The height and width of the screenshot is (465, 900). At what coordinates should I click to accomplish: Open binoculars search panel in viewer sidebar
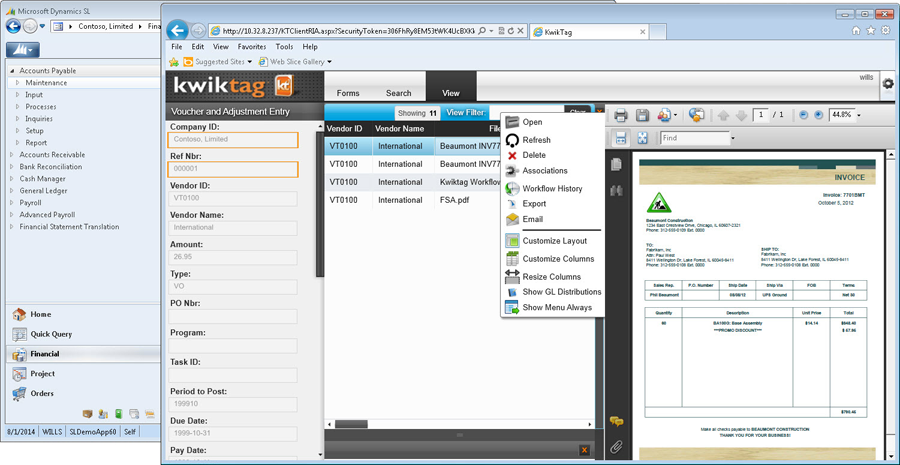[617, 191]
